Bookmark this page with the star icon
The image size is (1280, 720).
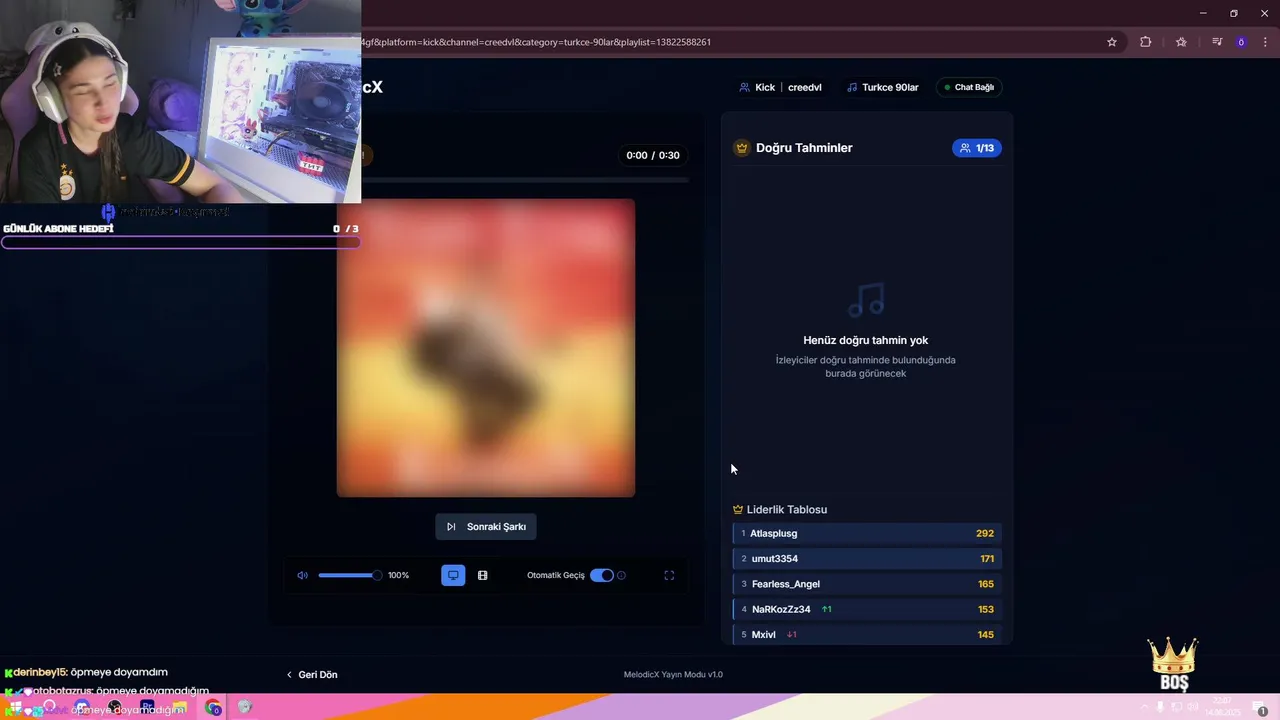1111,42
